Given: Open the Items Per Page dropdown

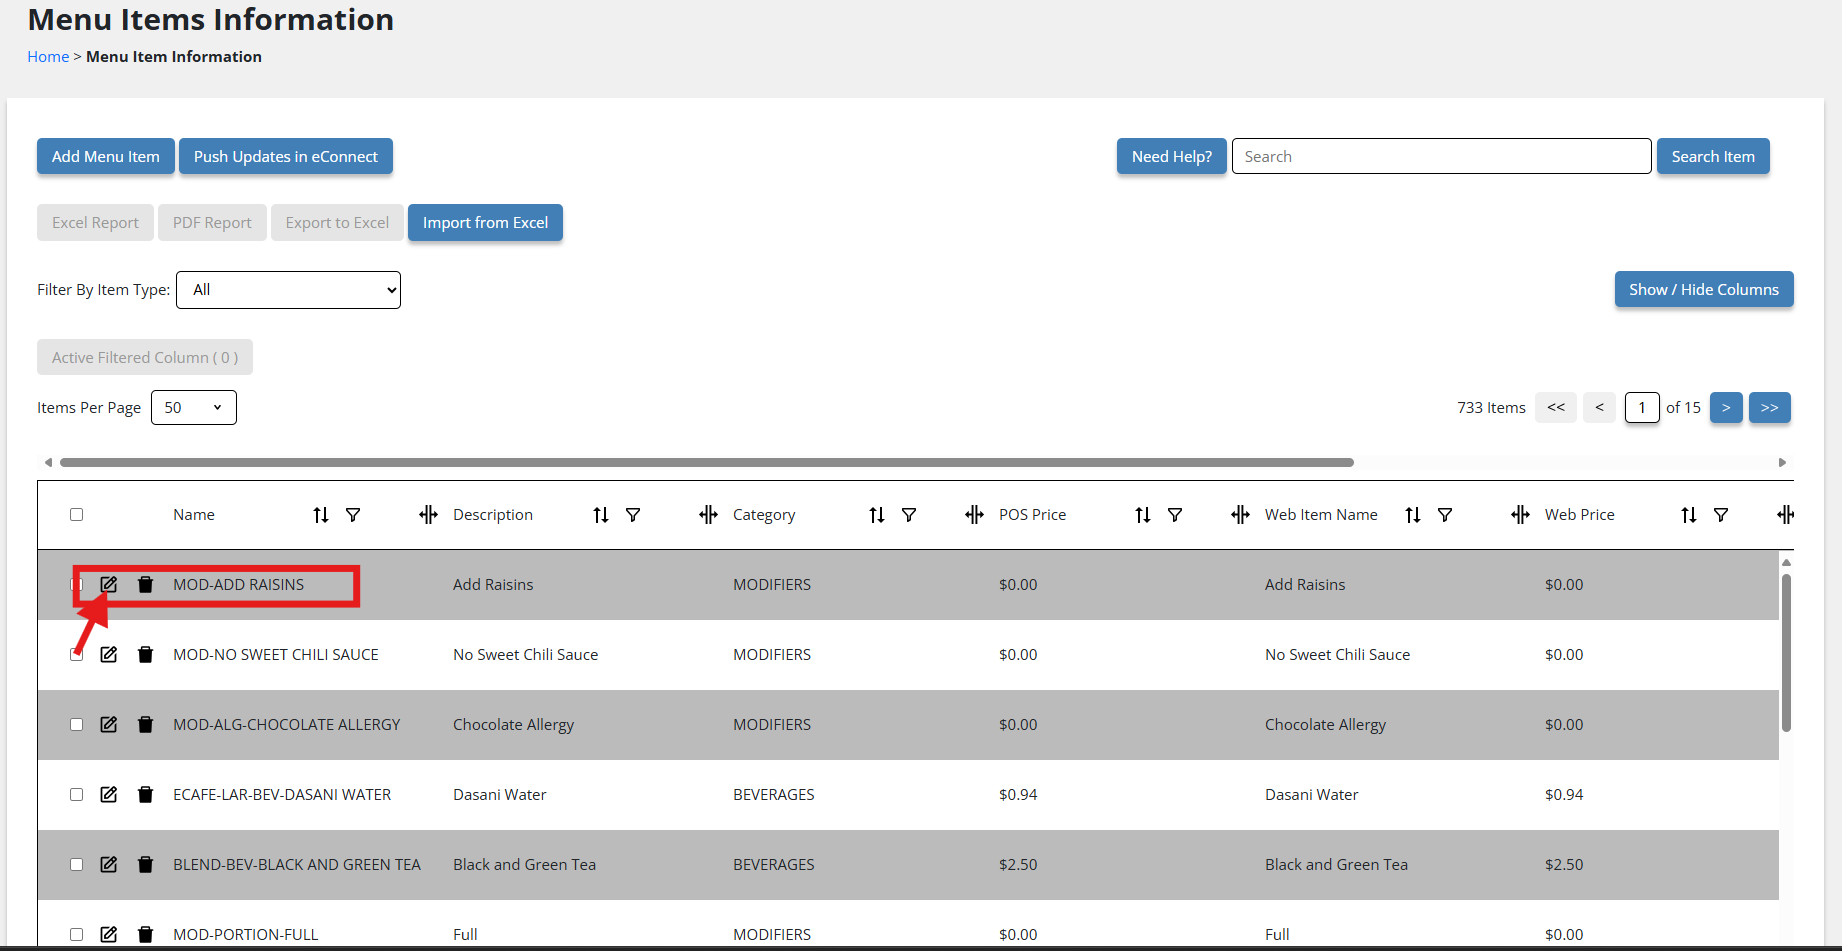Looking at the screenshot, I should [194, 408].
